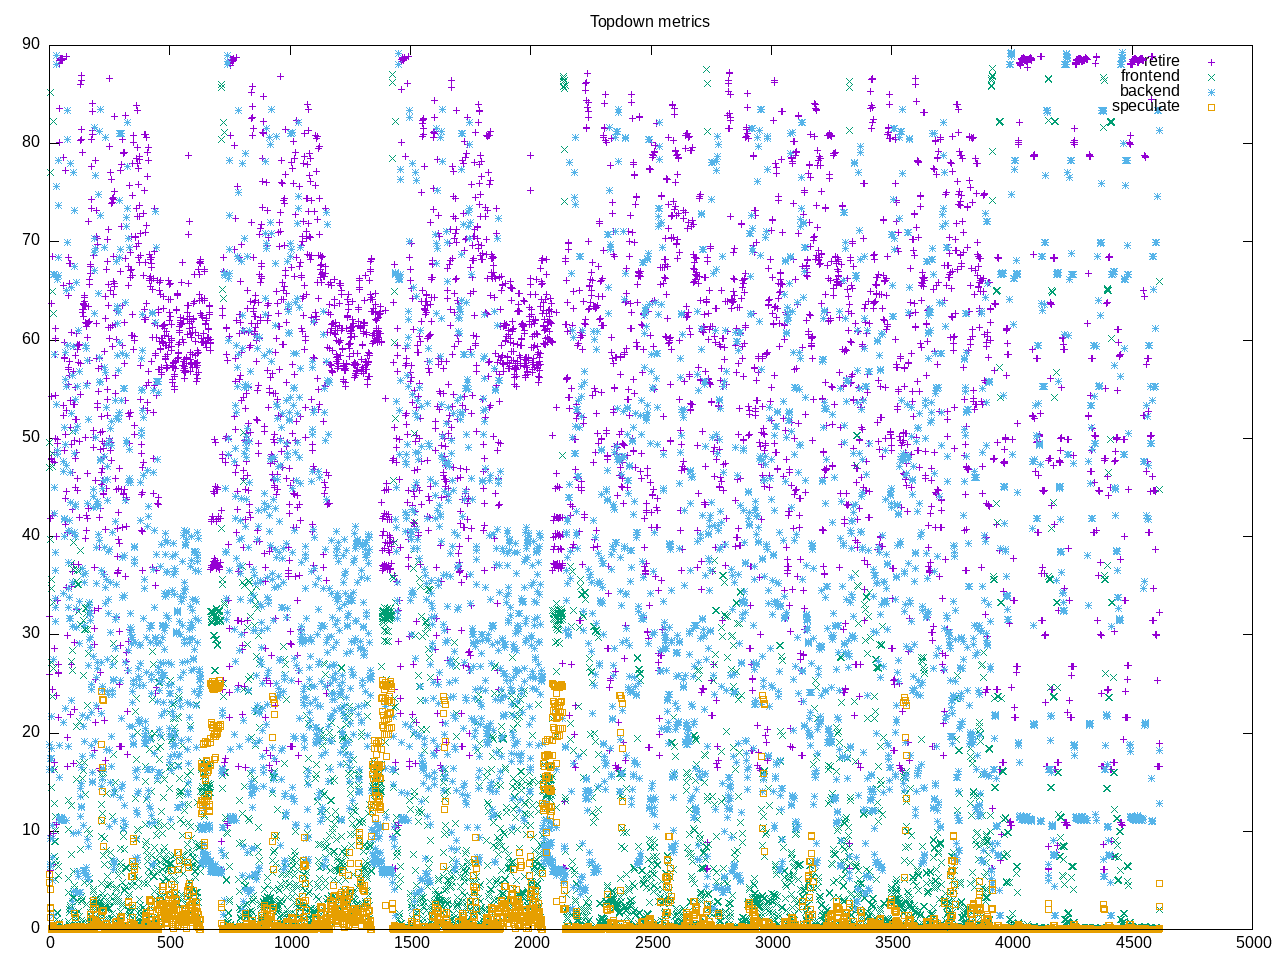The height and width of the screenshot is (960, 1280).
Task: Click the 4000 x-axis tick label
Action: [1012, 942]
